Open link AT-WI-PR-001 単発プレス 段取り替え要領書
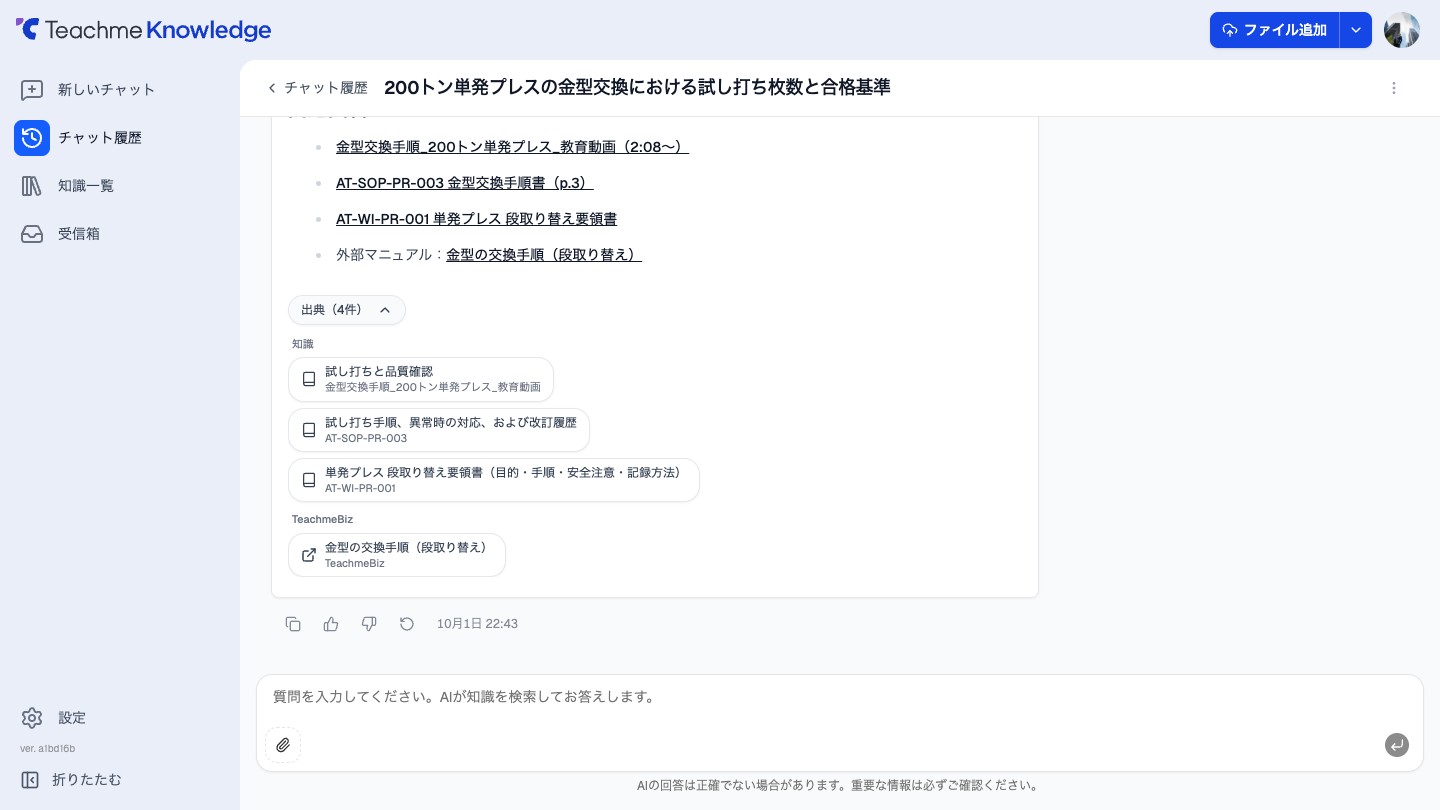 [x=476, y=219]
